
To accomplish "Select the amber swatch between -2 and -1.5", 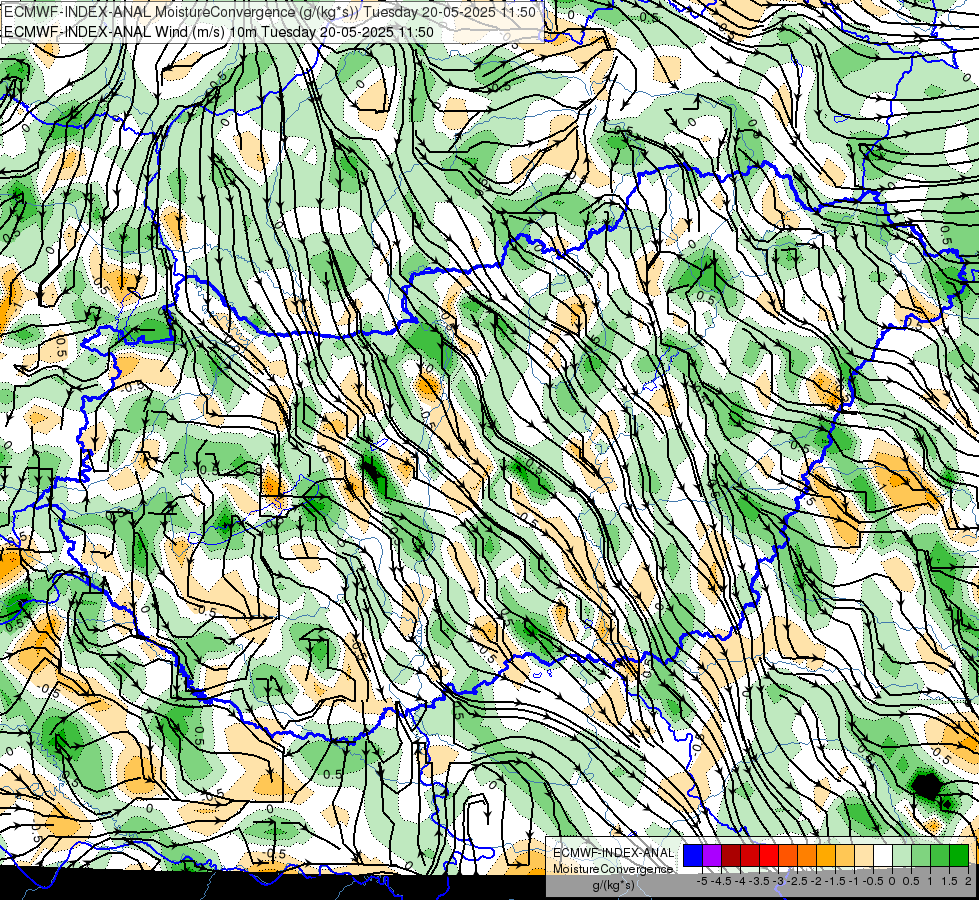I will 826,856.
